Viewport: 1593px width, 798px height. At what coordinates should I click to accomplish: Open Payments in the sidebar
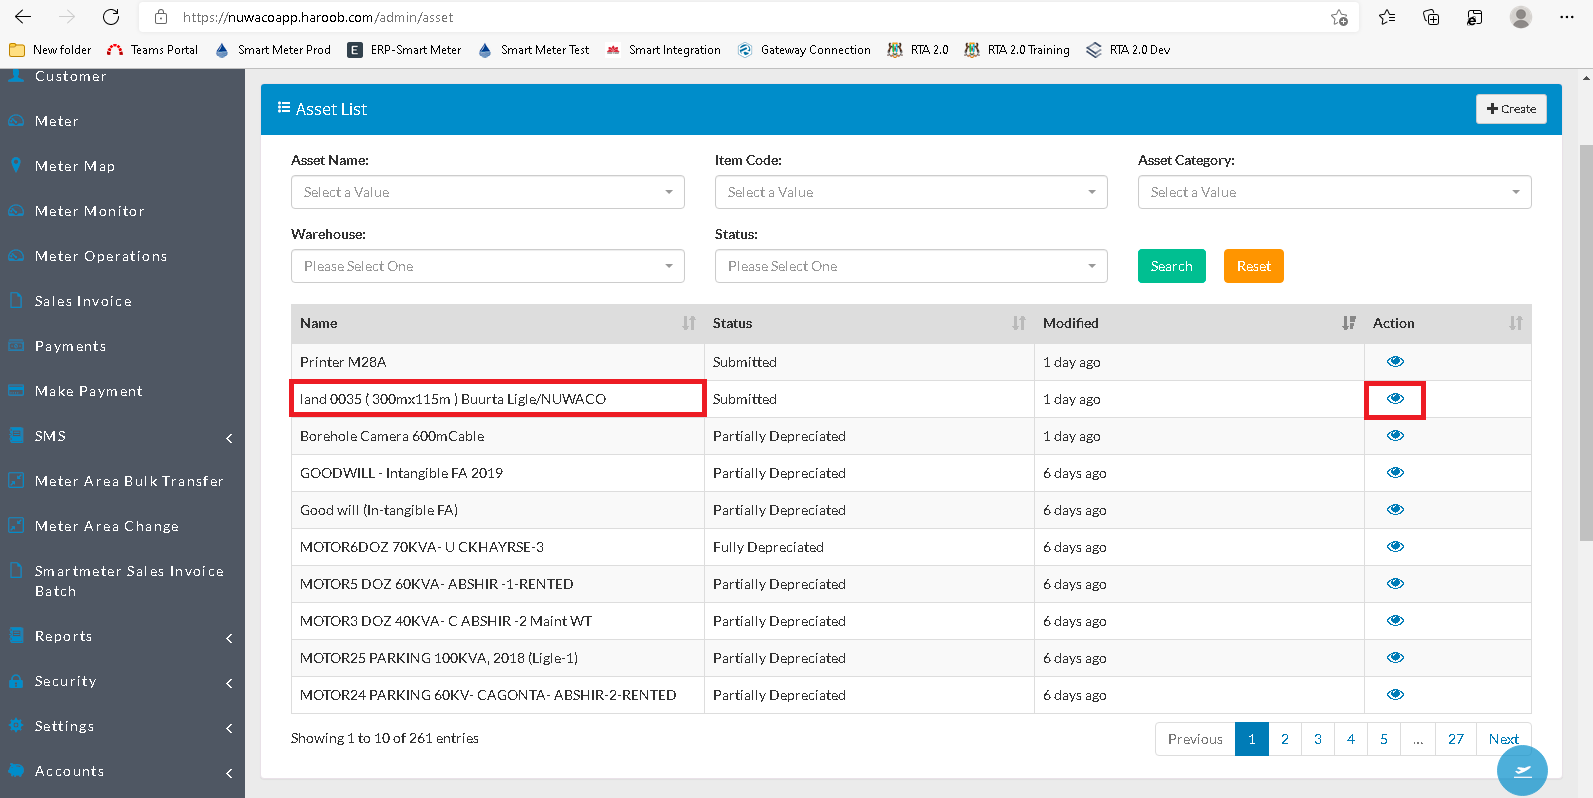pyautogui.click(x=122, y=346)
